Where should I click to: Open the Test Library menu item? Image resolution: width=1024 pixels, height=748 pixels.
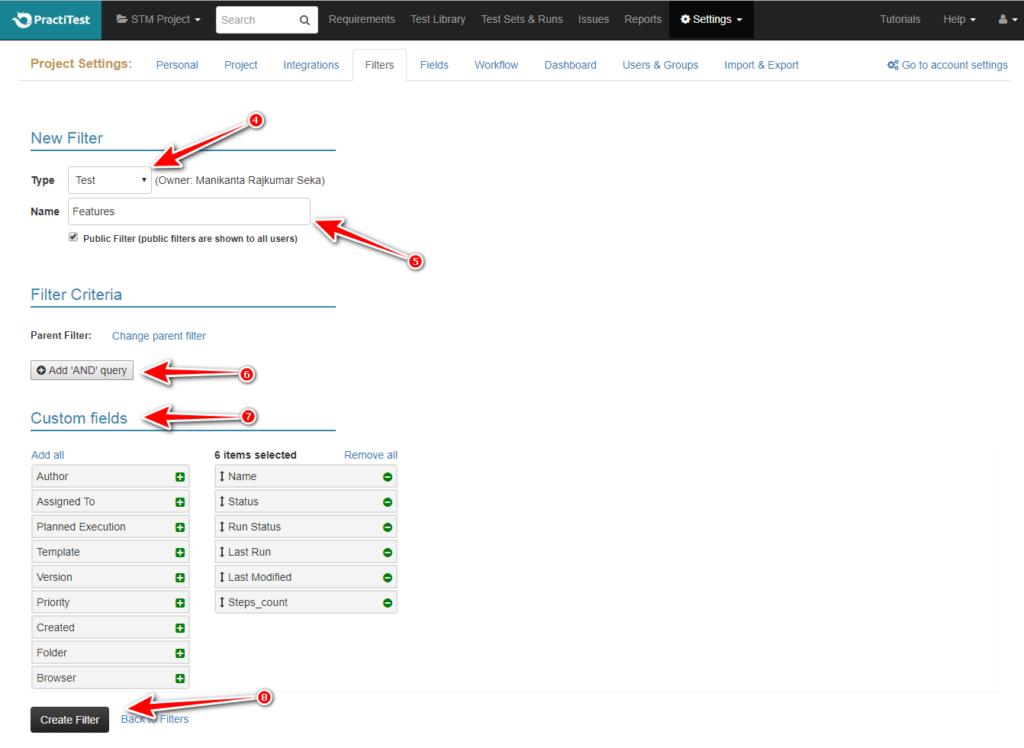(x=438, y=19)
